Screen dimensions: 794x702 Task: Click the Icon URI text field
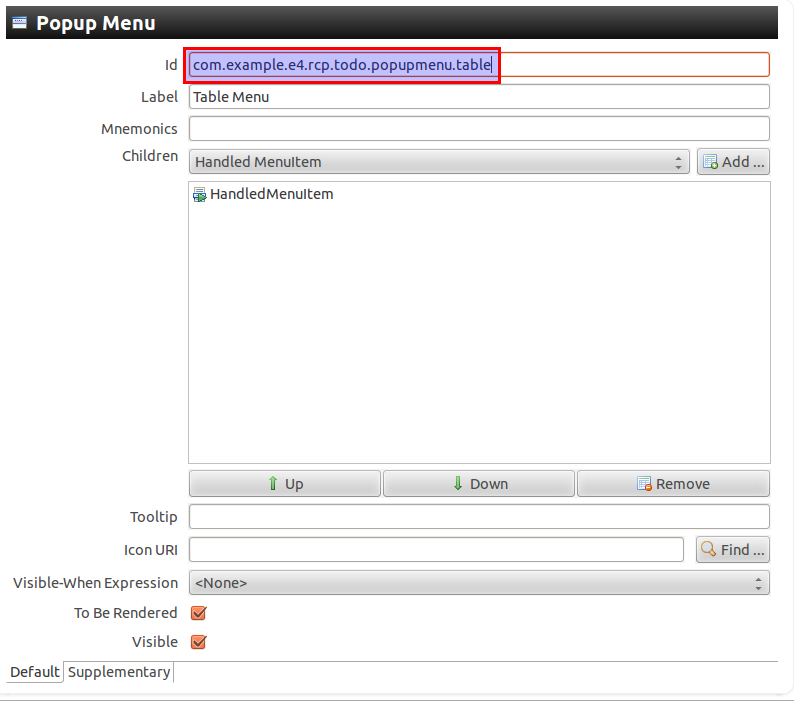coord(436,549)
